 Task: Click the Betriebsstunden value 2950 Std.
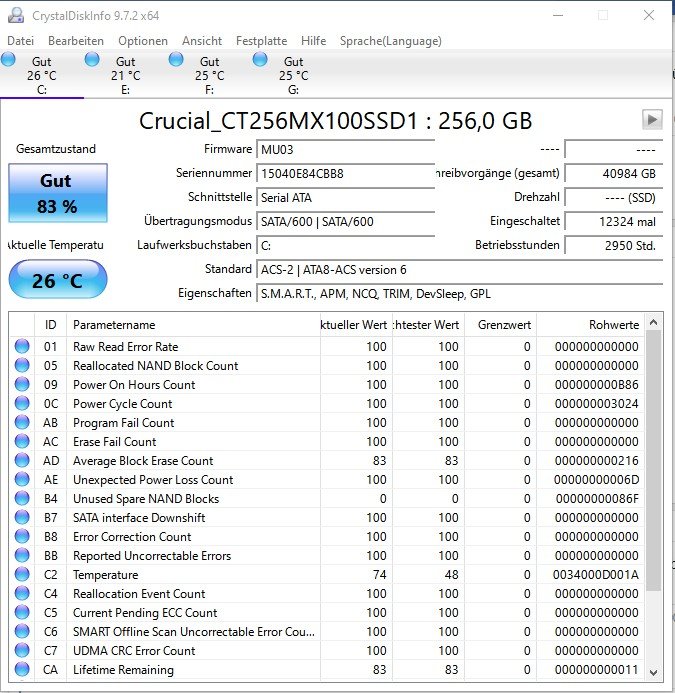[614, 246]
